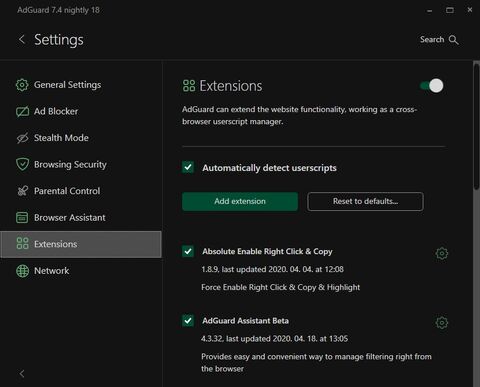The image size is (480, 387).
Task: Click the Network globe icon
Action: [x=22, y=271]
